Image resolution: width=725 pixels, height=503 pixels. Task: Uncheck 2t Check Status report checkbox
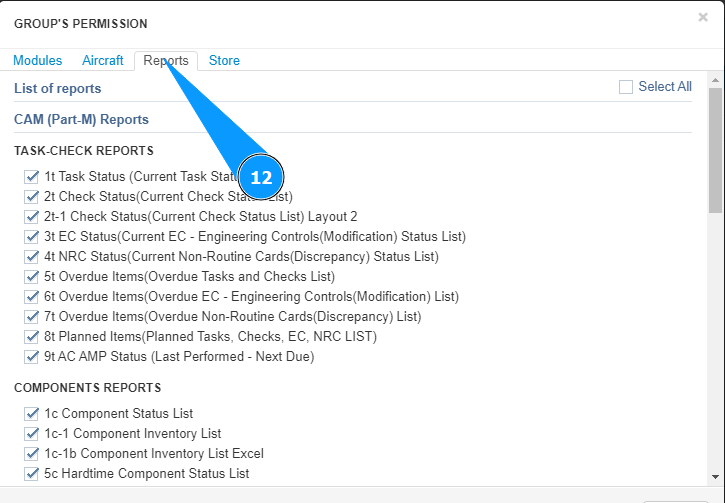(32, 197)
